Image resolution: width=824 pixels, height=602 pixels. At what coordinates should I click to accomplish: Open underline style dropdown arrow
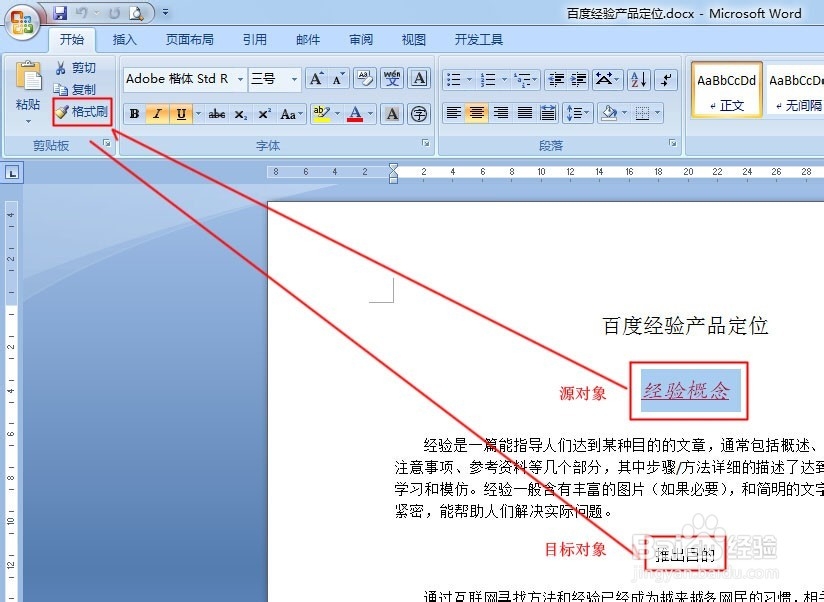coord(198,113)
